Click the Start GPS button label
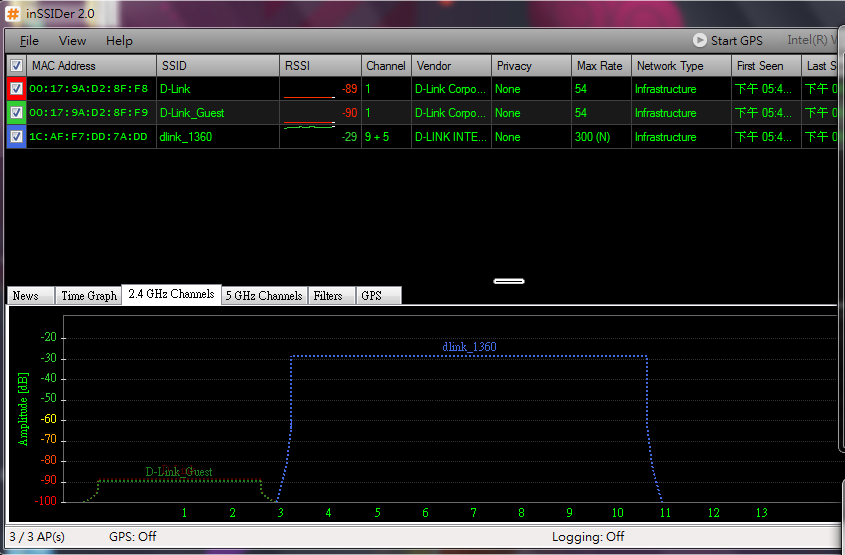The width and height of the screenshot is (845, 555). pyautogui.click(x=736, y=40)
